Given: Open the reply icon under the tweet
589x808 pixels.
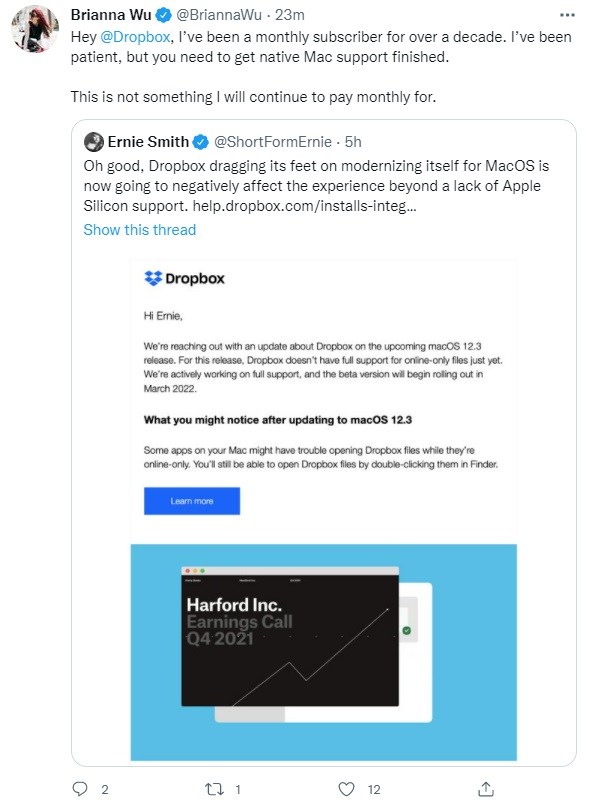Looking at the screenshot, I should 80,789.
